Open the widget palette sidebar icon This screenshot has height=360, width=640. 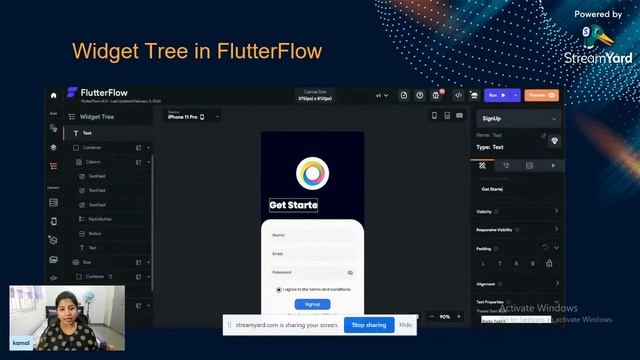click(x=53, y=128)
